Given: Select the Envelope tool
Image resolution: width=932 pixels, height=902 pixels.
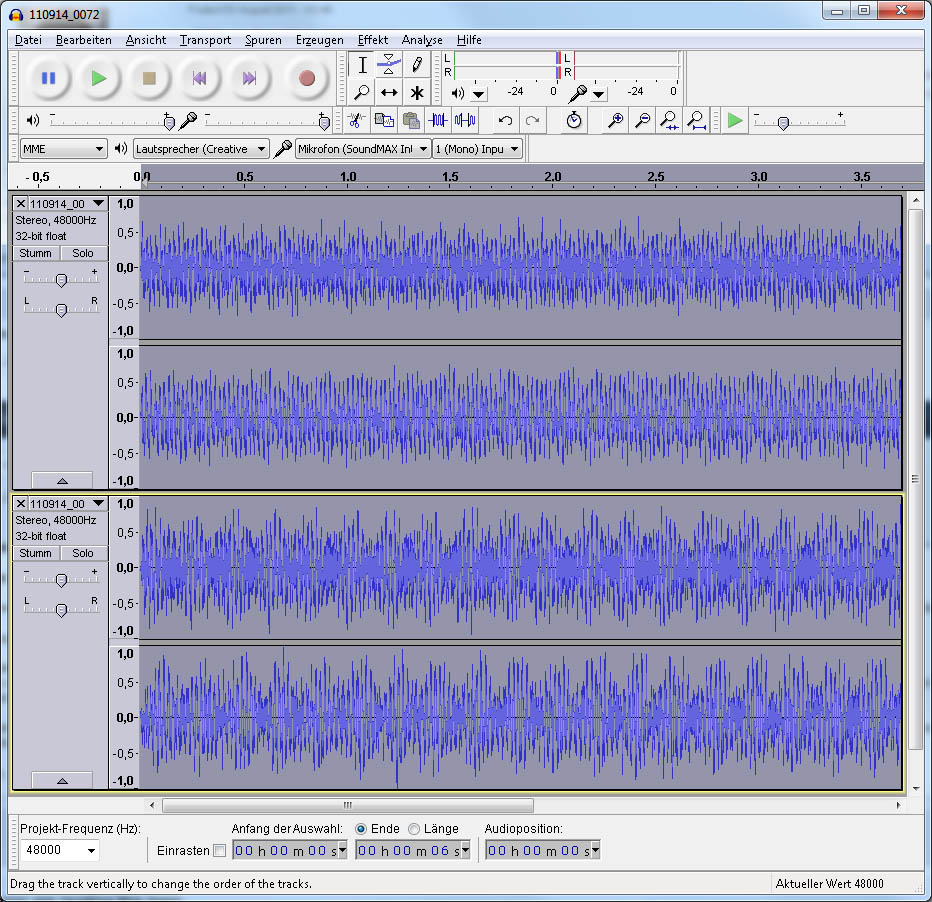Looking at the screenshot, I should point(389,65).
